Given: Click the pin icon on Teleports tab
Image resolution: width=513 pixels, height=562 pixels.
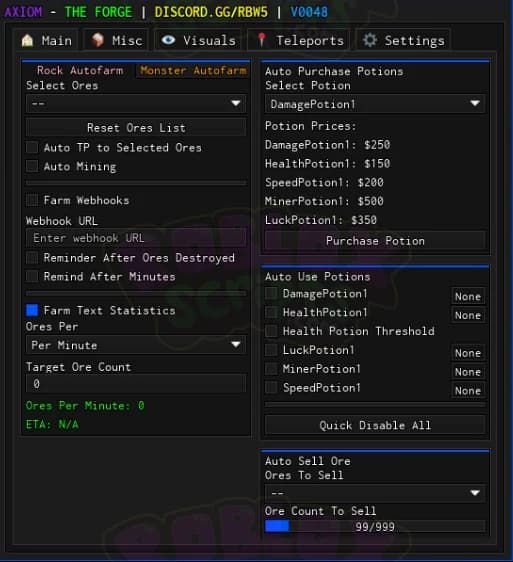Looking at the screenshot, I should (x=262, y=40).
